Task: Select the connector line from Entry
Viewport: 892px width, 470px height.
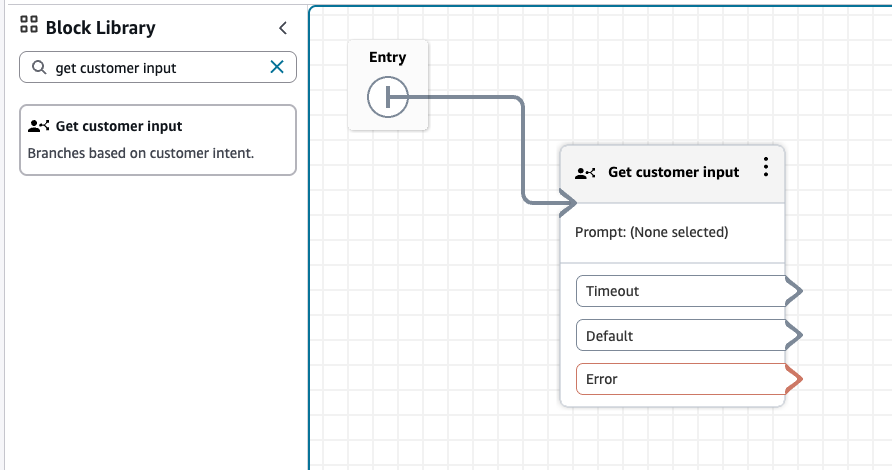Action: pyautogui.click(x=522, y=150)
